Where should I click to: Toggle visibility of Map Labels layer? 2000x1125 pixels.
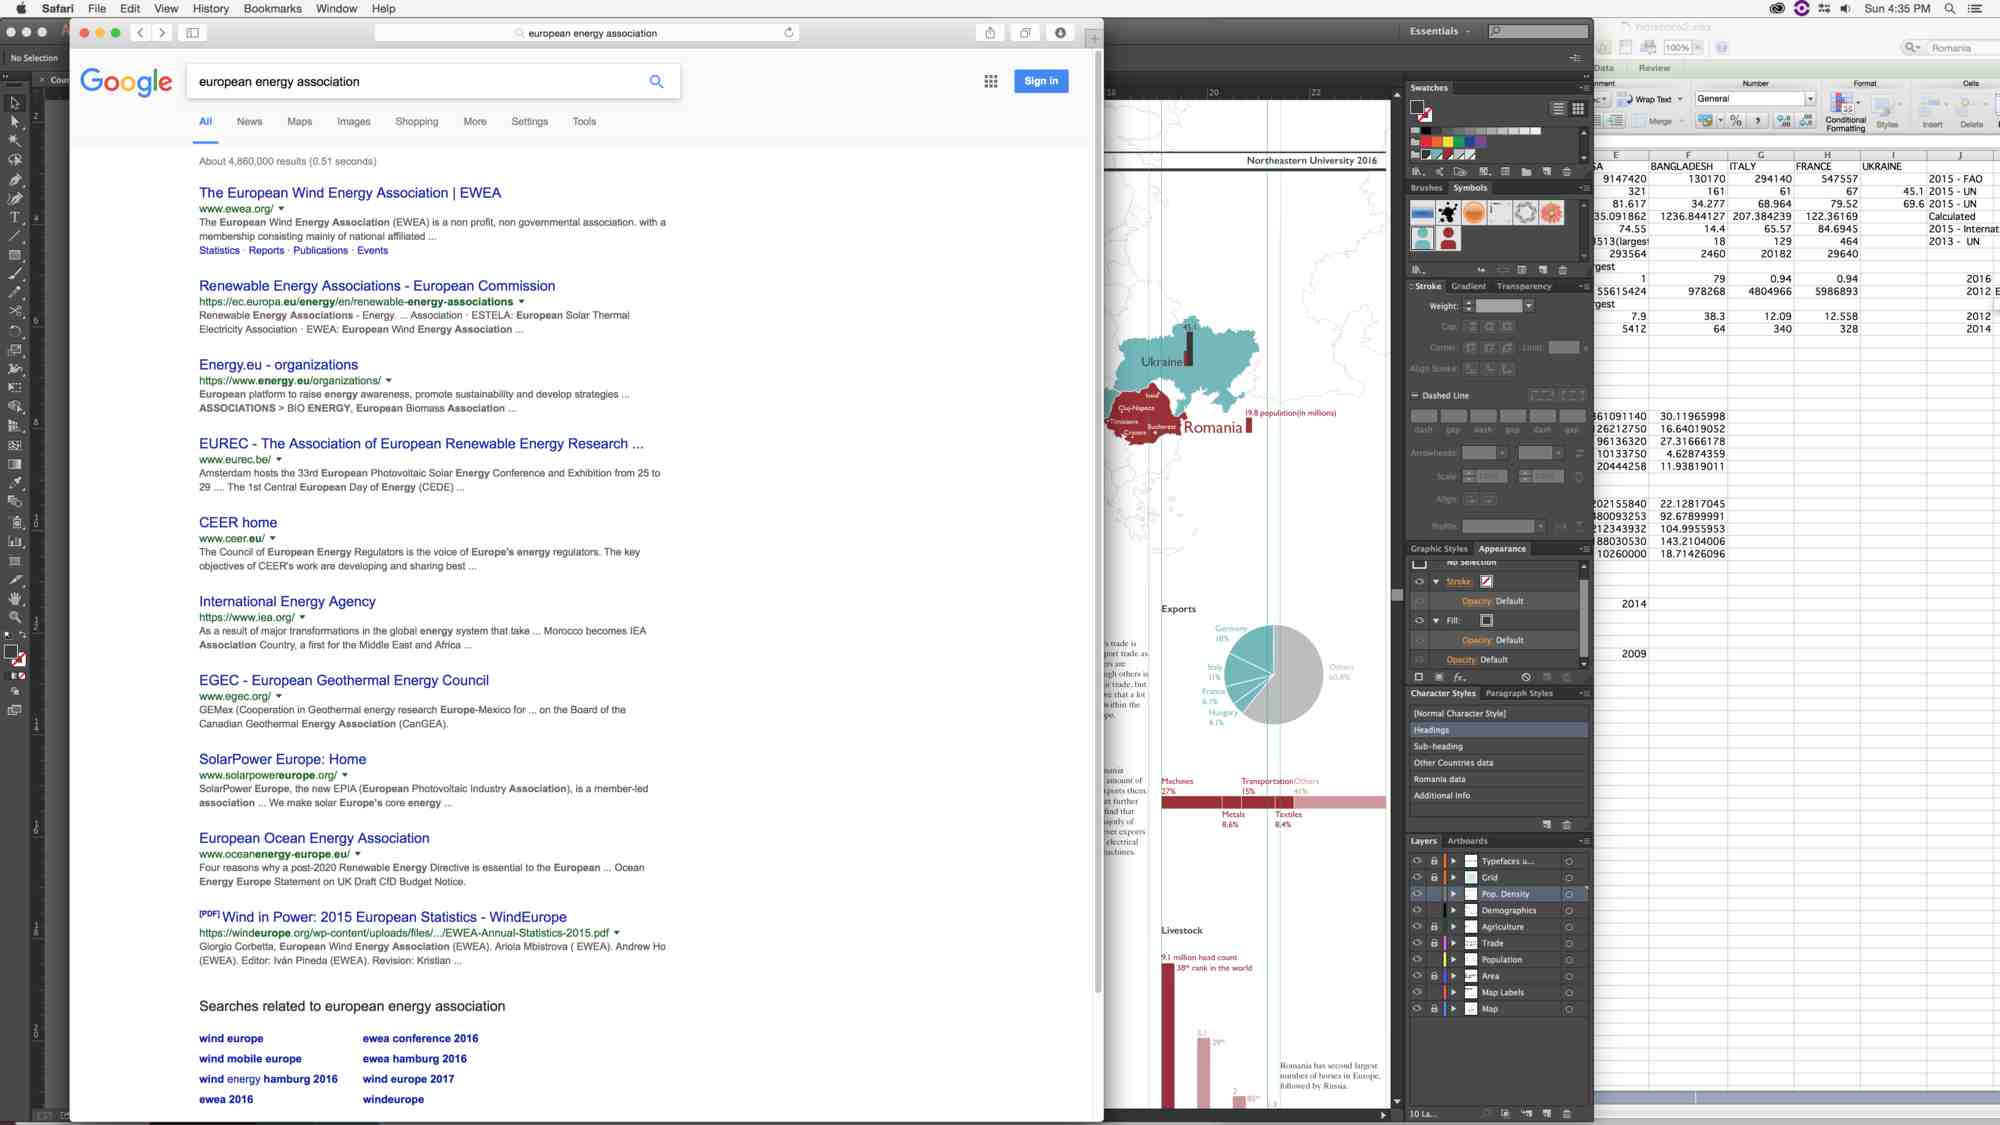pos(1416,992)
